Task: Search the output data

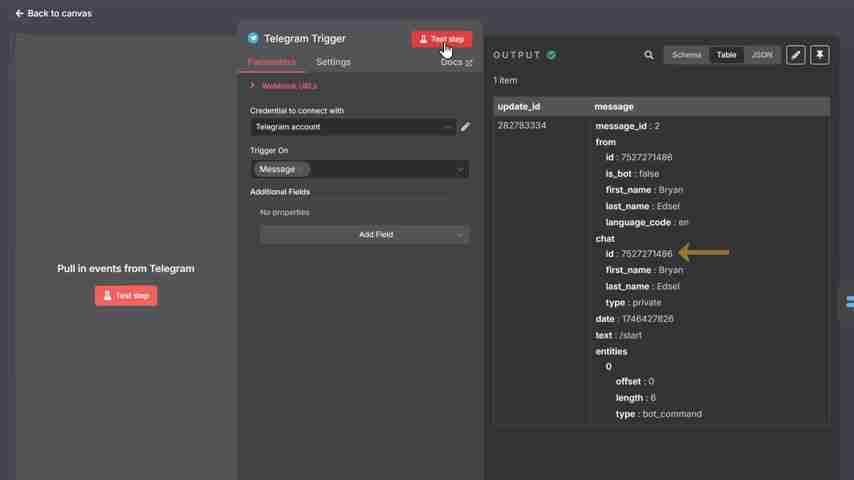Action: click(649, 55)
